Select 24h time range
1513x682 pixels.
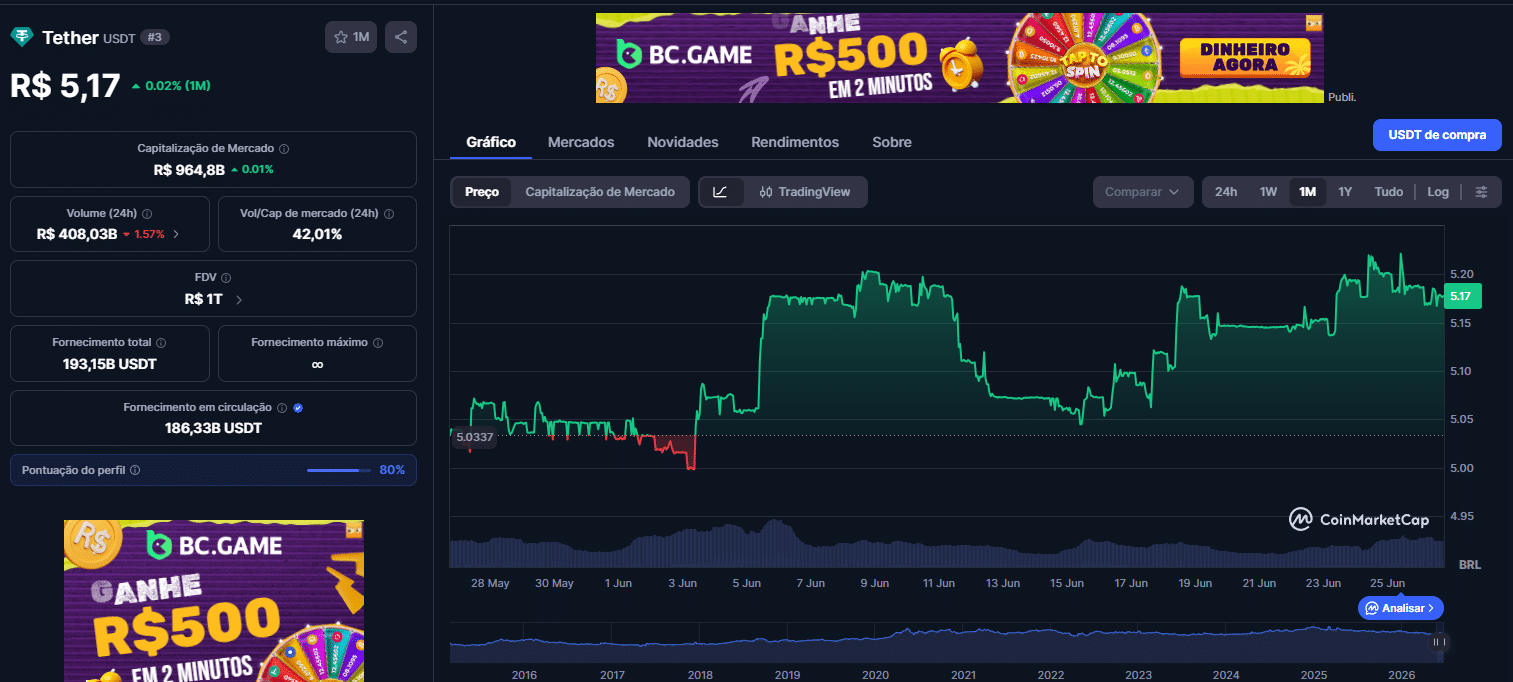point(1226,192)
